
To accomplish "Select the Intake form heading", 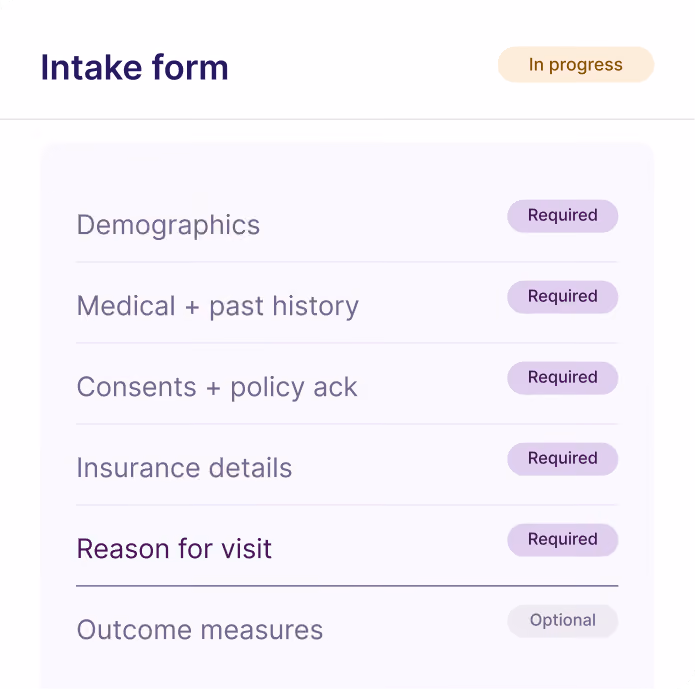I will (134, 67).
